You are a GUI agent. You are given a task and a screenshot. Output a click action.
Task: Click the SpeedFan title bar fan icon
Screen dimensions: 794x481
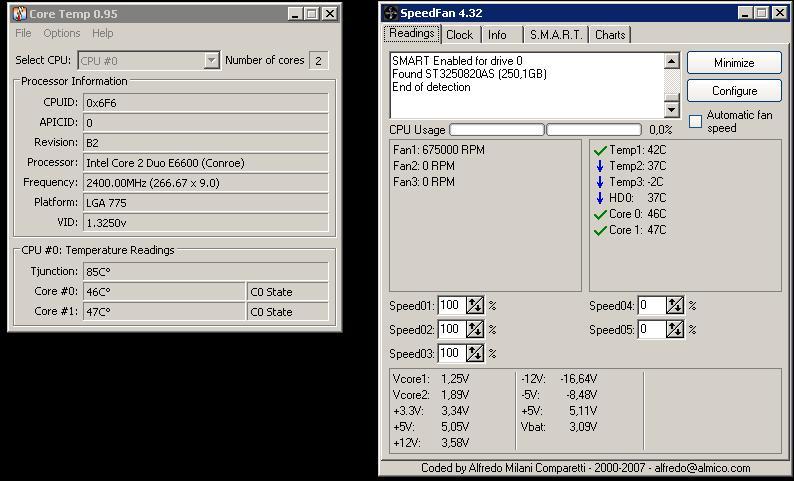coord(390,13)
